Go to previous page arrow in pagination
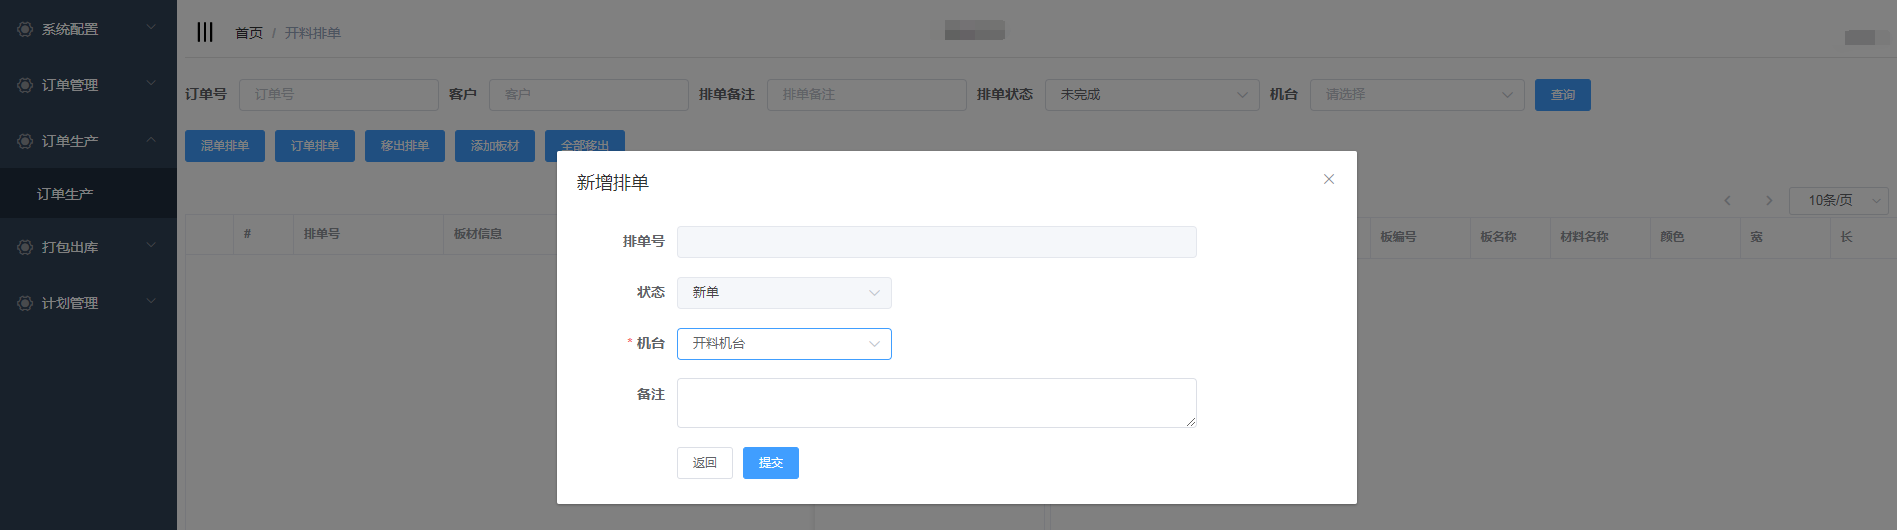1897x530 pixels. (1727, 200)
